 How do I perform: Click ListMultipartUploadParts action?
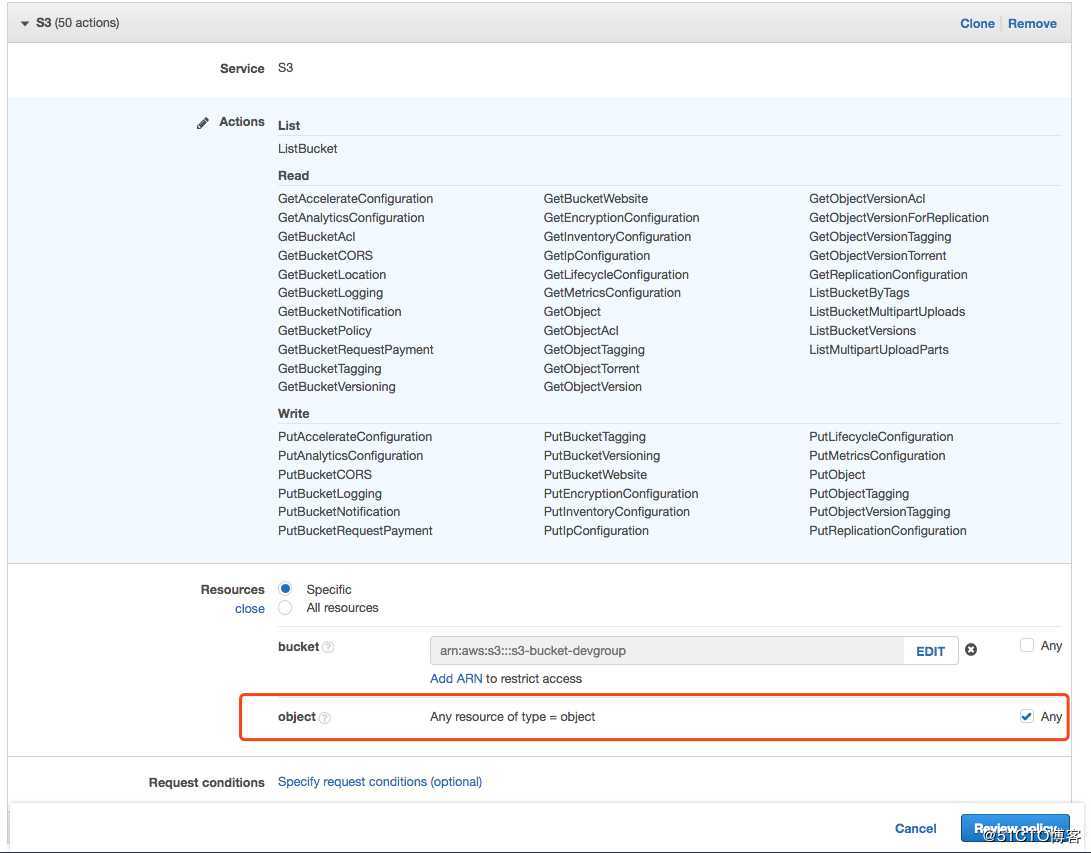pyautogui.click(x=879, y=349)
